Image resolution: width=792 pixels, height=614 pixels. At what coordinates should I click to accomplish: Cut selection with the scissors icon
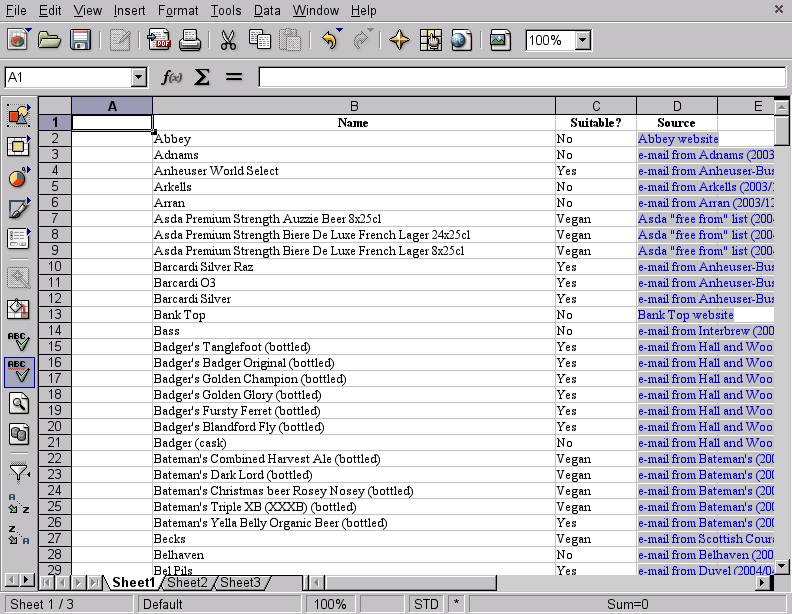[228, 40]
